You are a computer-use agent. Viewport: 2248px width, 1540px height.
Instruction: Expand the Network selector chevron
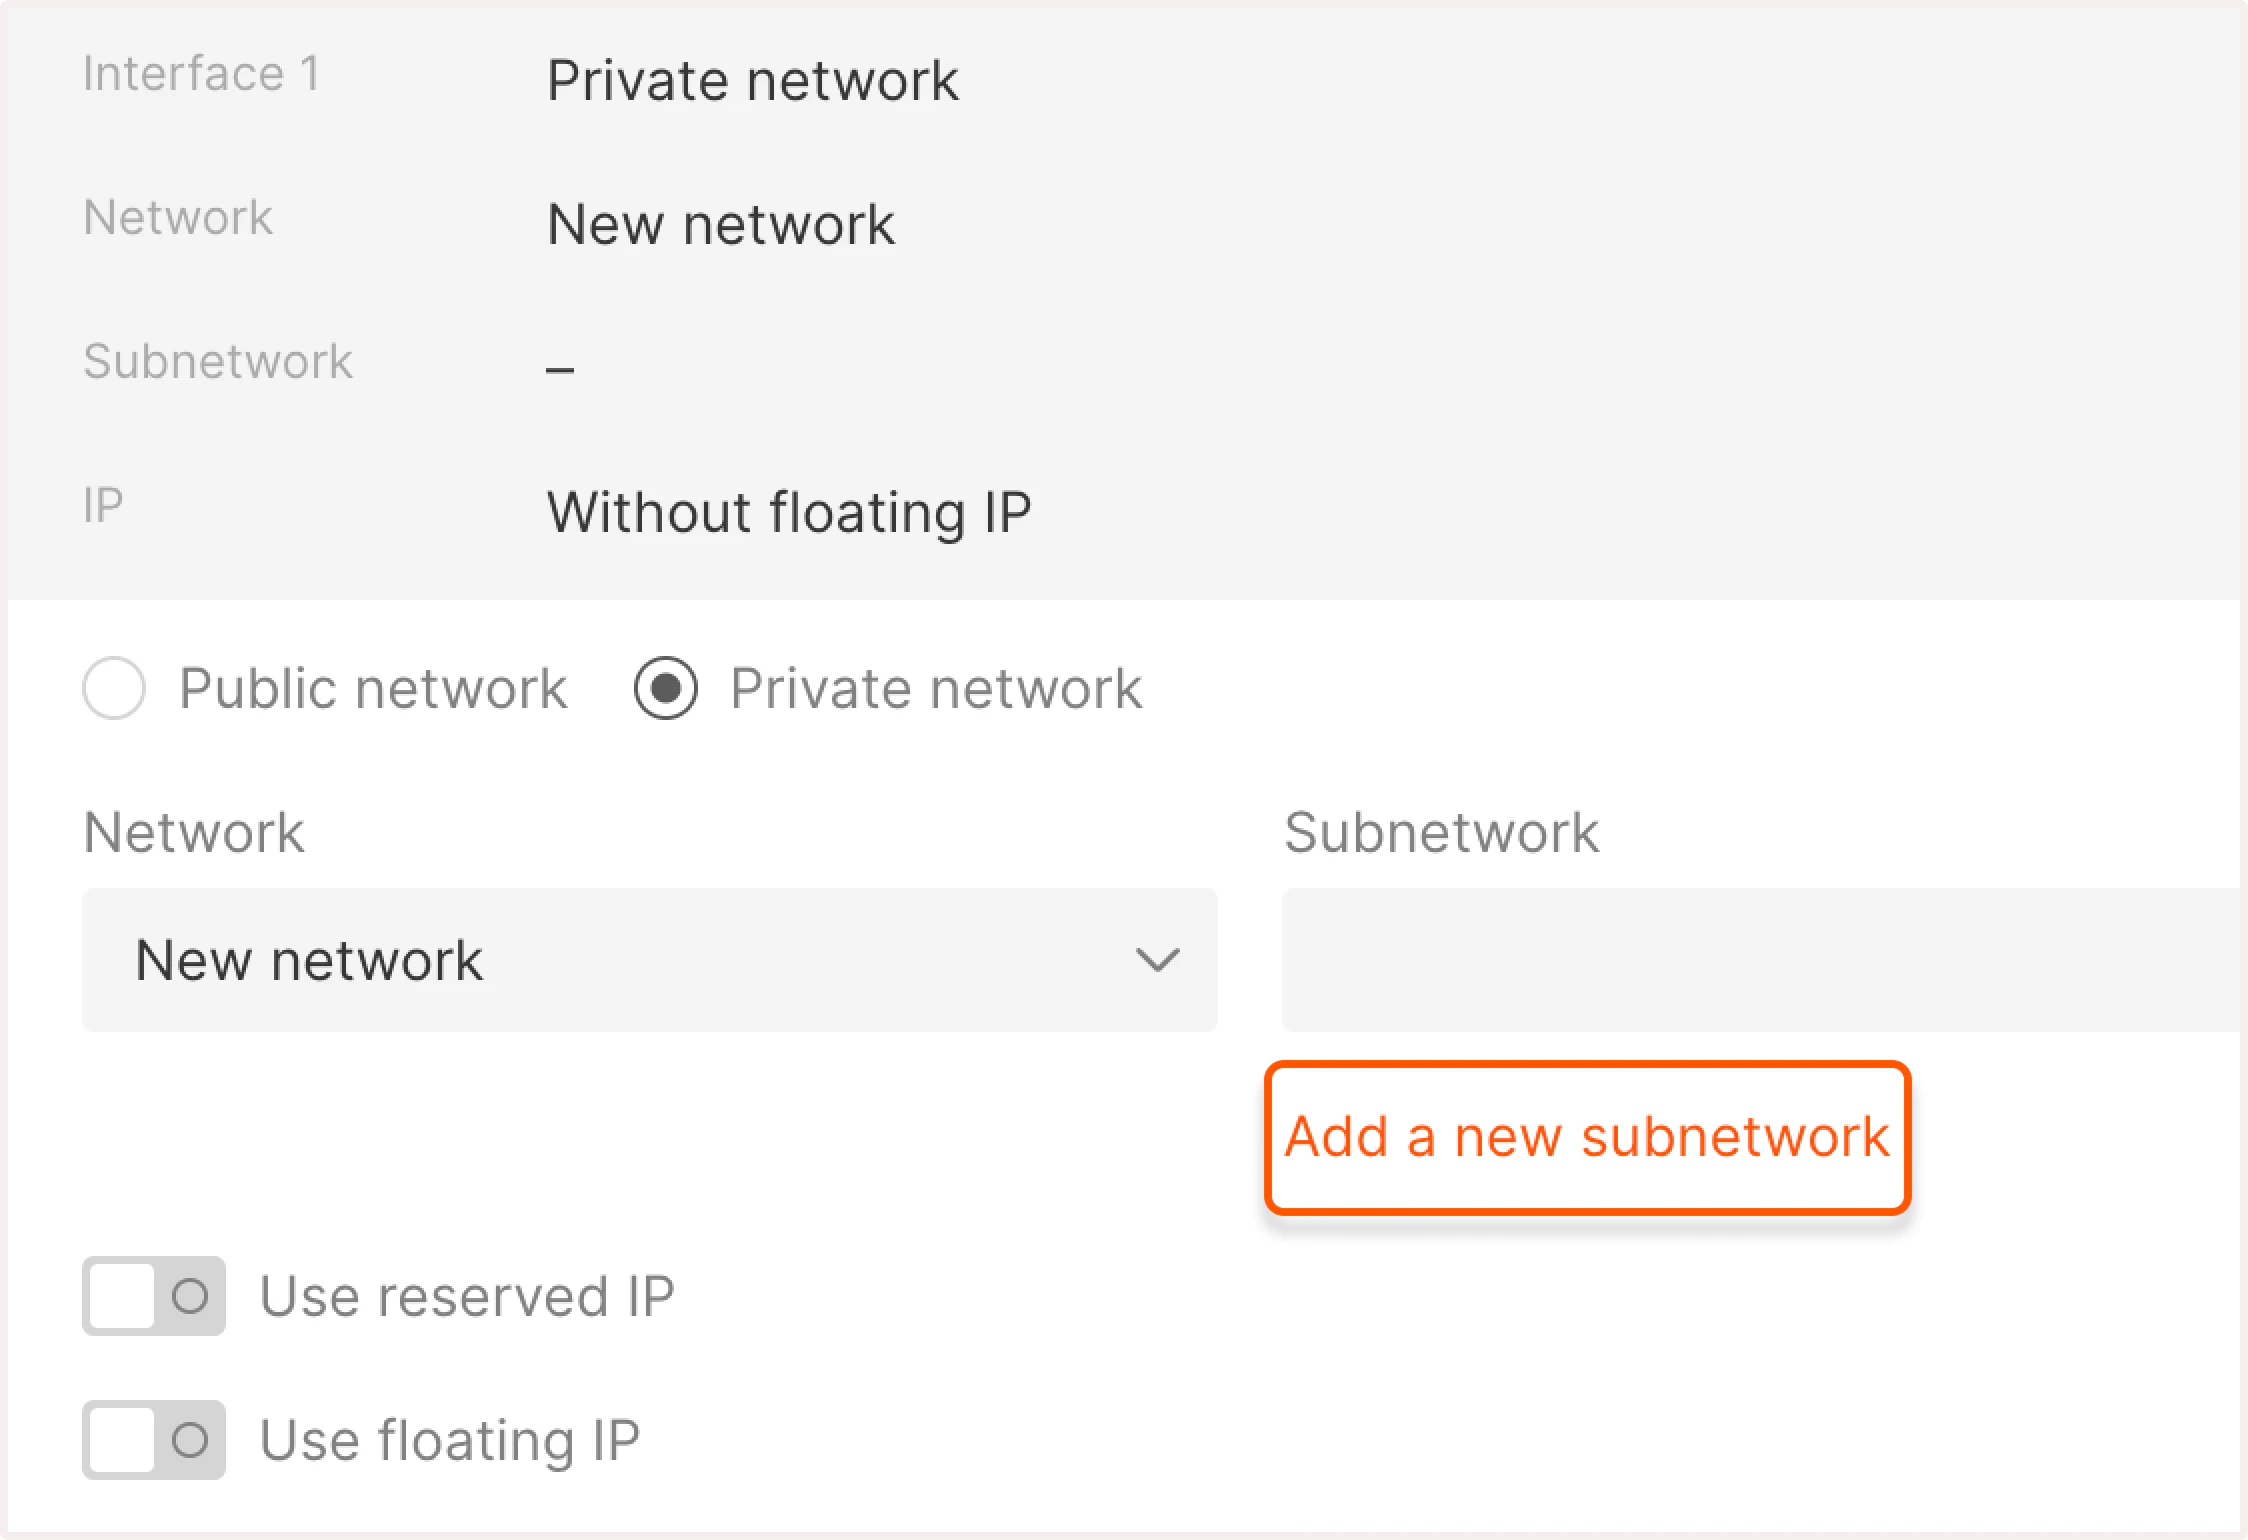pyautogui.click(x=1157, y=960)
